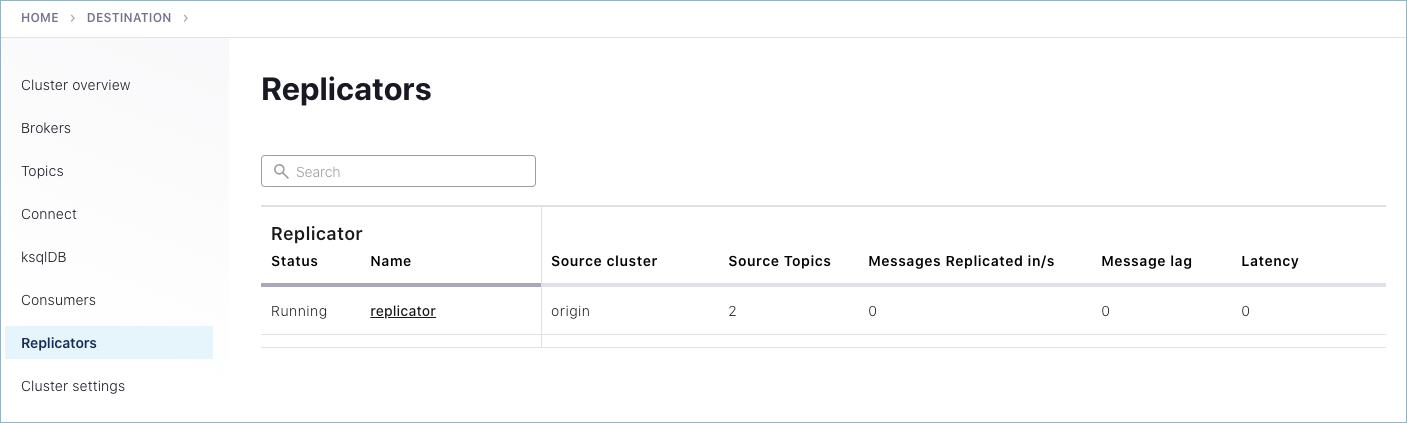The image size is (1407, 423).
Task: Click Messages Replicated in/s header
Action: point(961,261)
